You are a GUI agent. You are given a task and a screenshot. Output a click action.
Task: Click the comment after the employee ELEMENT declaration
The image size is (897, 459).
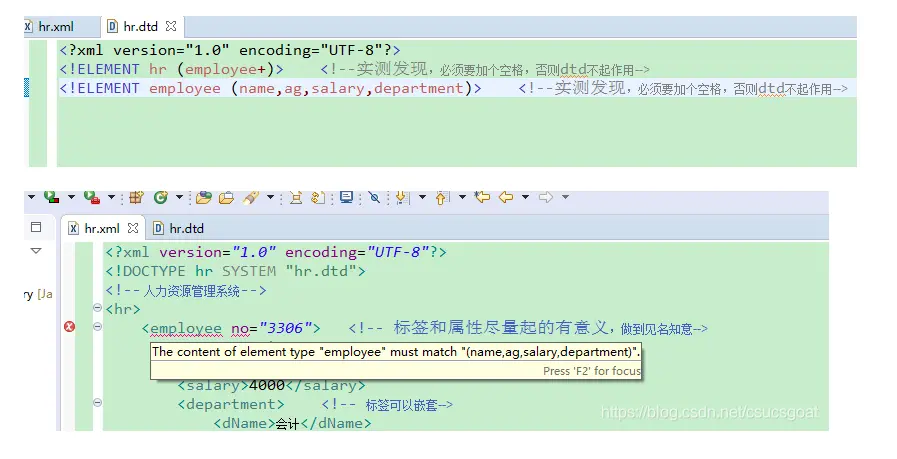click(x=683, y=88)
